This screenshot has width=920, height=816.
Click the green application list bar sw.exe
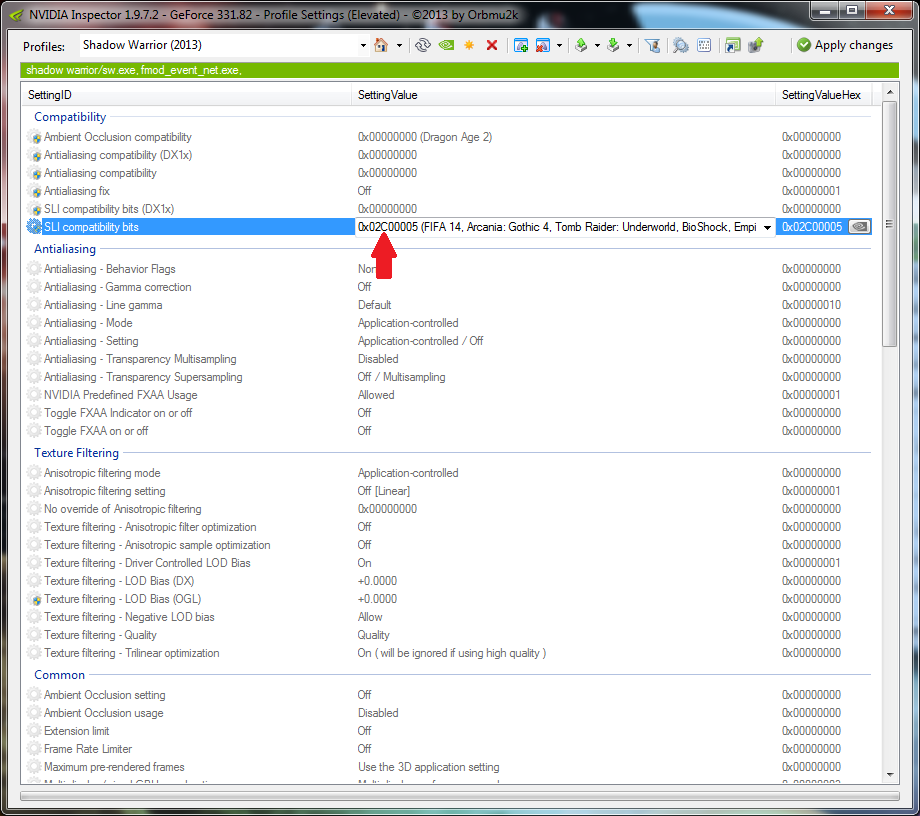point(459,70)
